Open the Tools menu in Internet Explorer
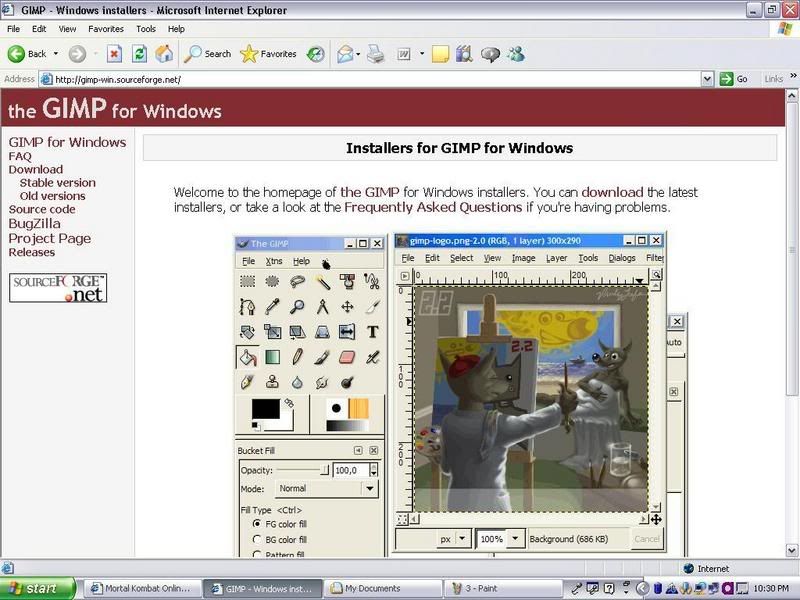Viewport: 800px width, 600px height. (146, 29)
